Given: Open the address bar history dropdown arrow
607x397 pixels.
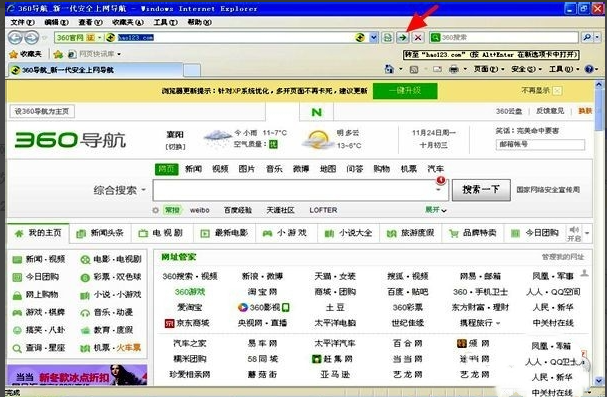Looking at the screenshot, I should (x=373, y=38).
